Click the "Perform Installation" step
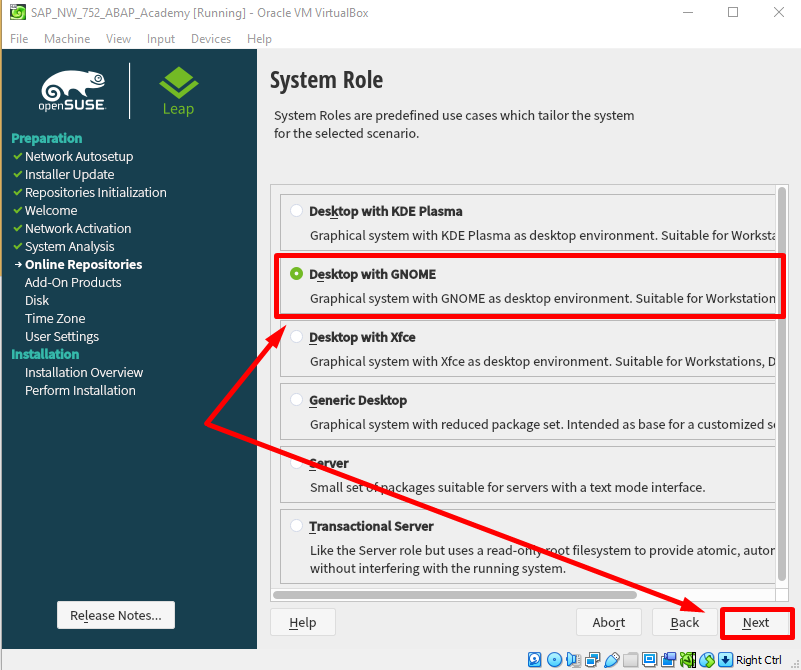Viewport: 801px width, 670px height. (x=80, y=390)
